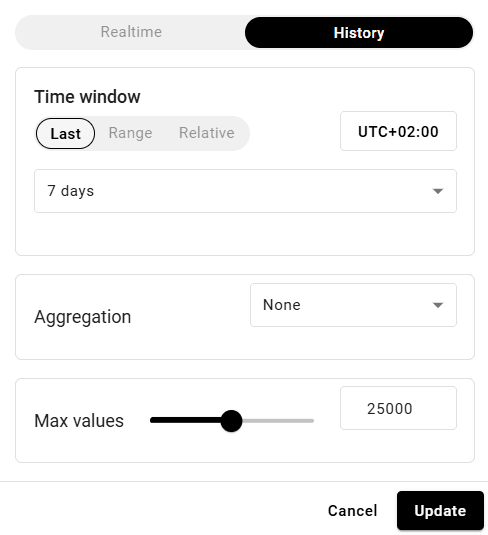Click the grey unfilled part of slider track
Image resolution: width=488 pixels, height=535 pixels.
click(x=278, y=421)
